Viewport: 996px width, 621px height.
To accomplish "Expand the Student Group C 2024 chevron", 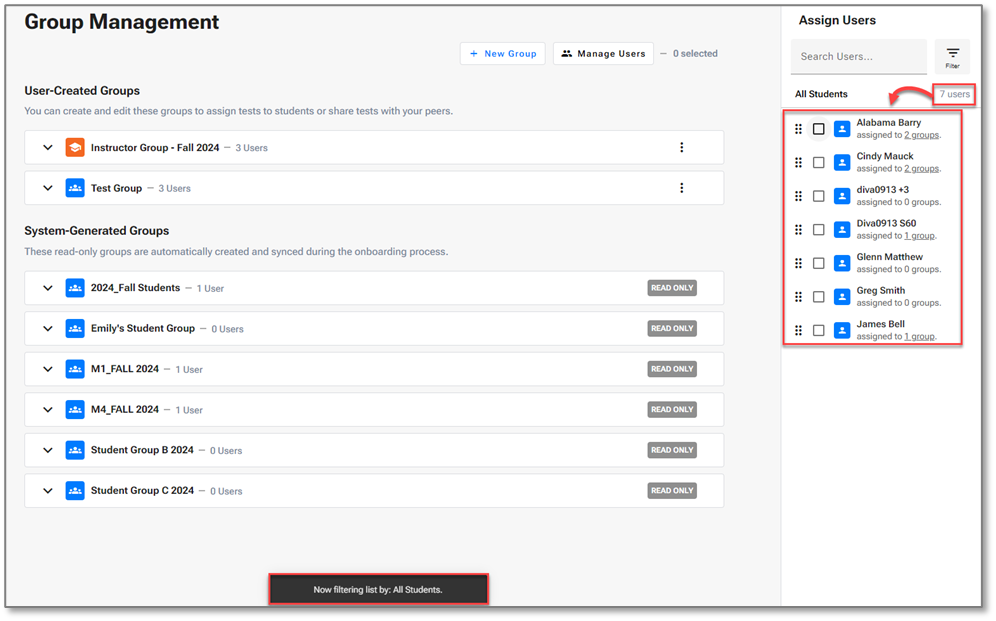I will click(47, 491).
